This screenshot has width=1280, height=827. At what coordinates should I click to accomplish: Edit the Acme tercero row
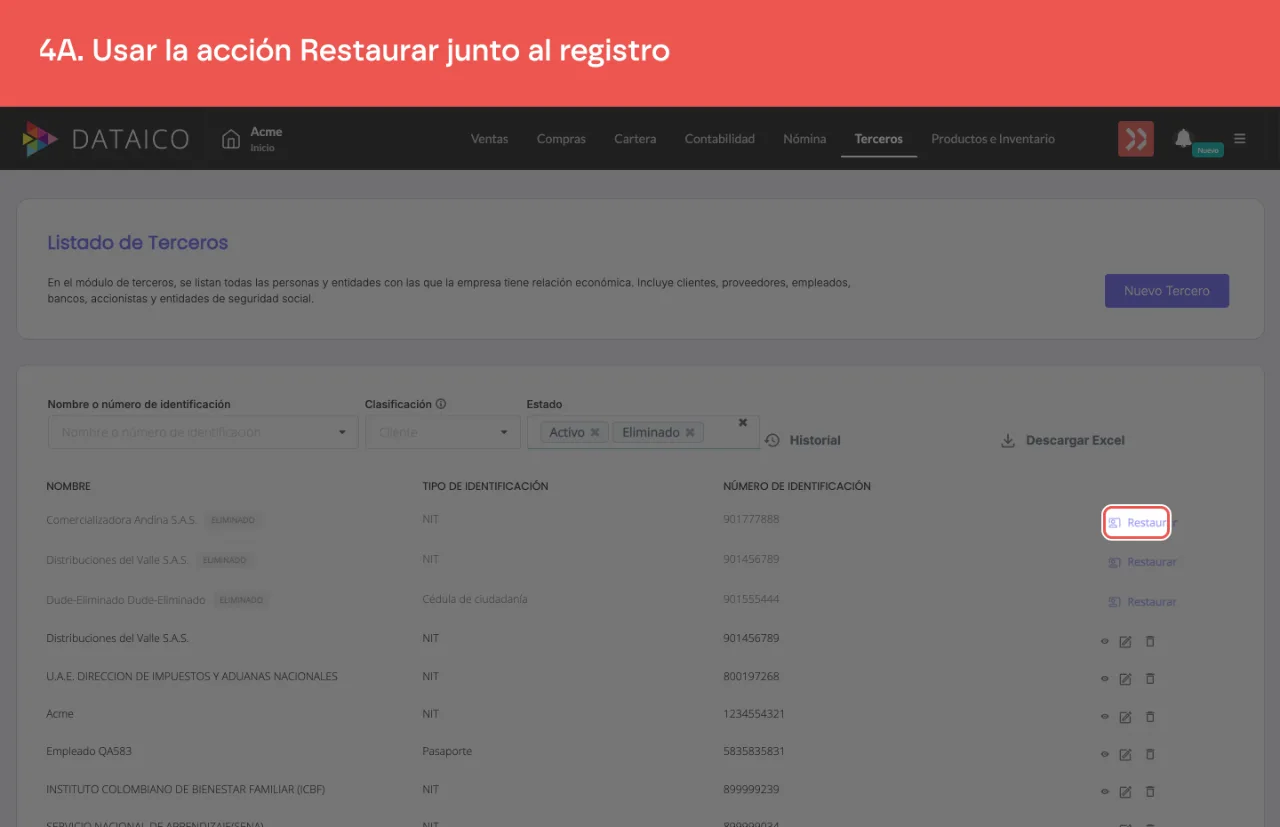[1125, 717]
